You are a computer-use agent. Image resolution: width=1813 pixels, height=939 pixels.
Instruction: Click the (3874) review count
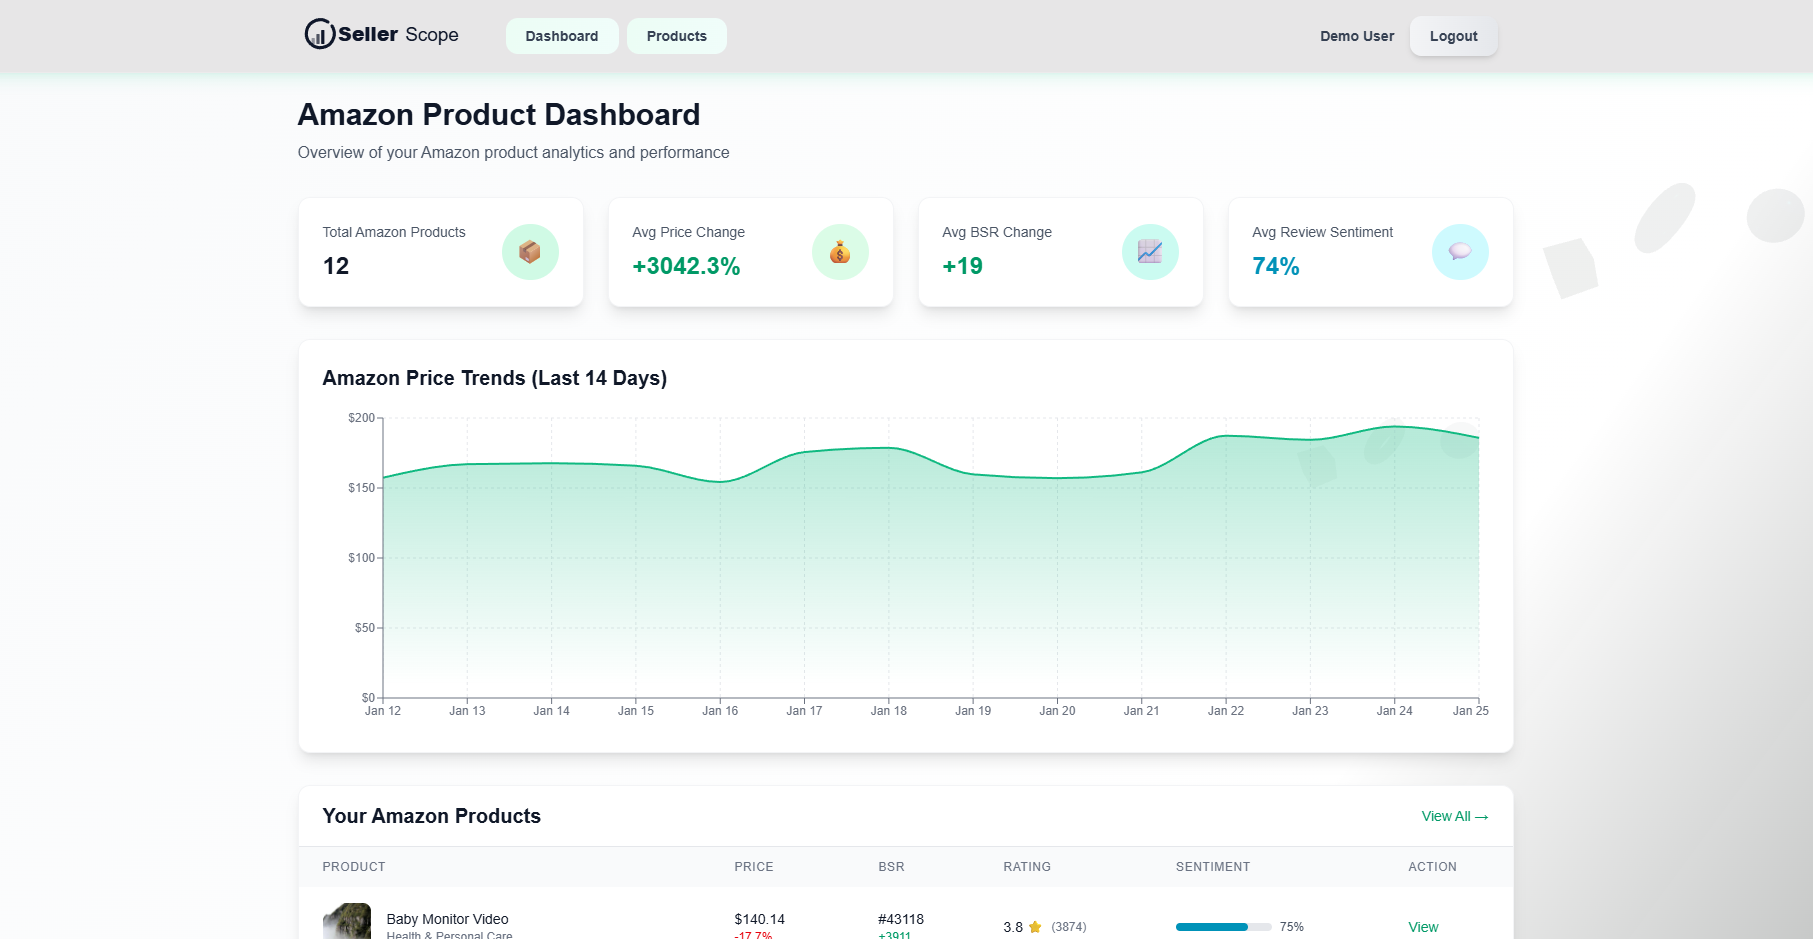[x=1069, y=927]
